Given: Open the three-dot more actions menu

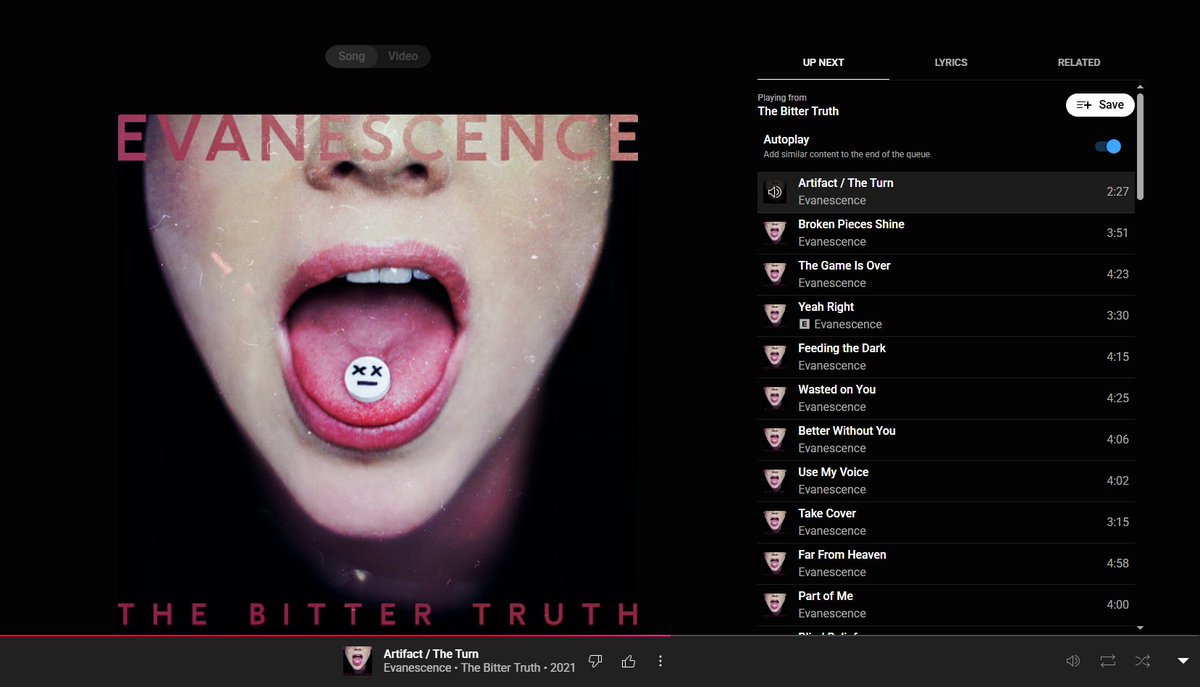Looking at the screenshot, I should click(660, 661).
